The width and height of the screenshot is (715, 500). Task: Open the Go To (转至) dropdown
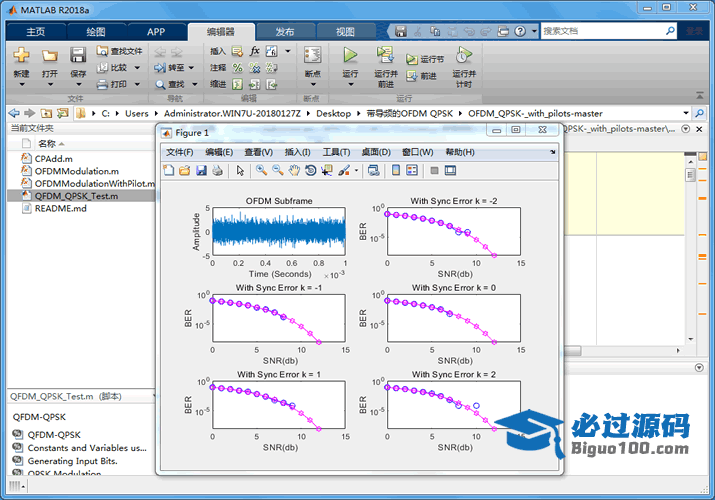[x=191, y=68]
